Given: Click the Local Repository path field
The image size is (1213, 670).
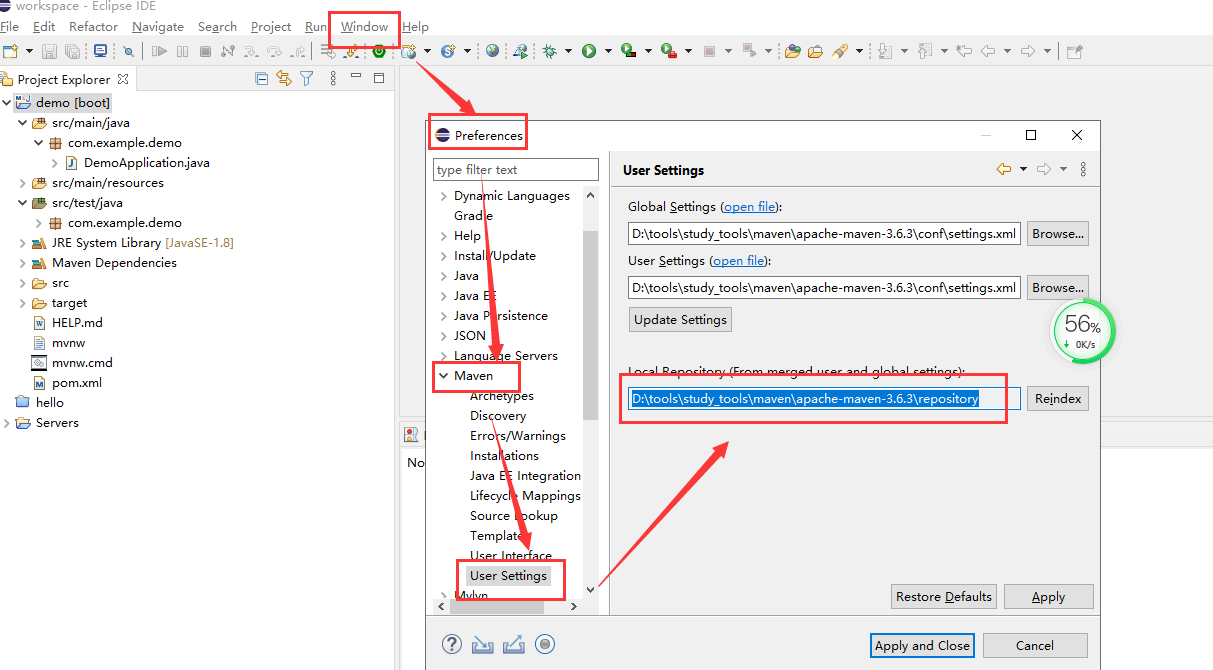Looking at the screenshot, I should coord(825,398).
